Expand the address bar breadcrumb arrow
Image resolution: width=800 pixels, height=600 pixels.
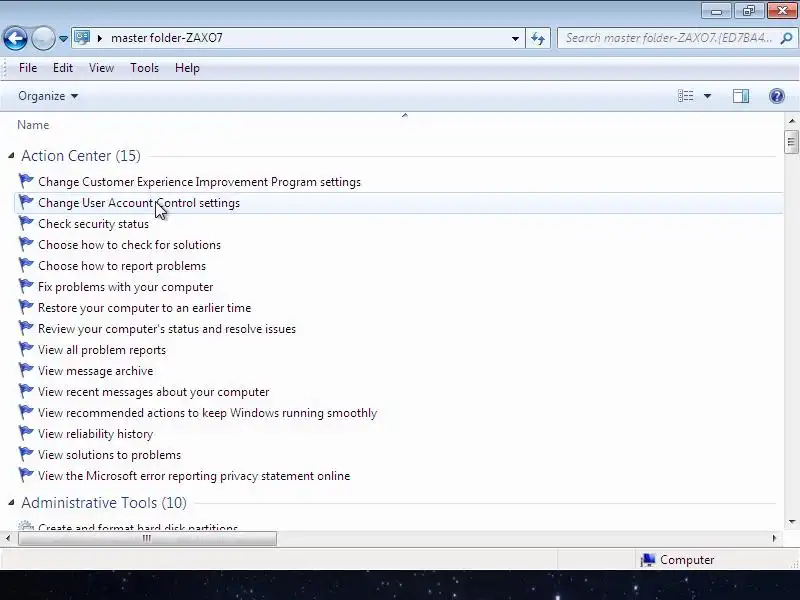click(100, 38)
